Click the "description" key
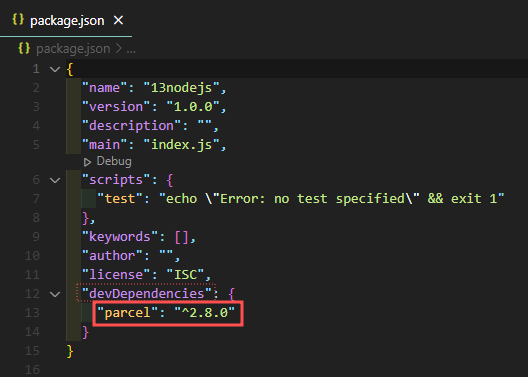 (x=132, y=126)
